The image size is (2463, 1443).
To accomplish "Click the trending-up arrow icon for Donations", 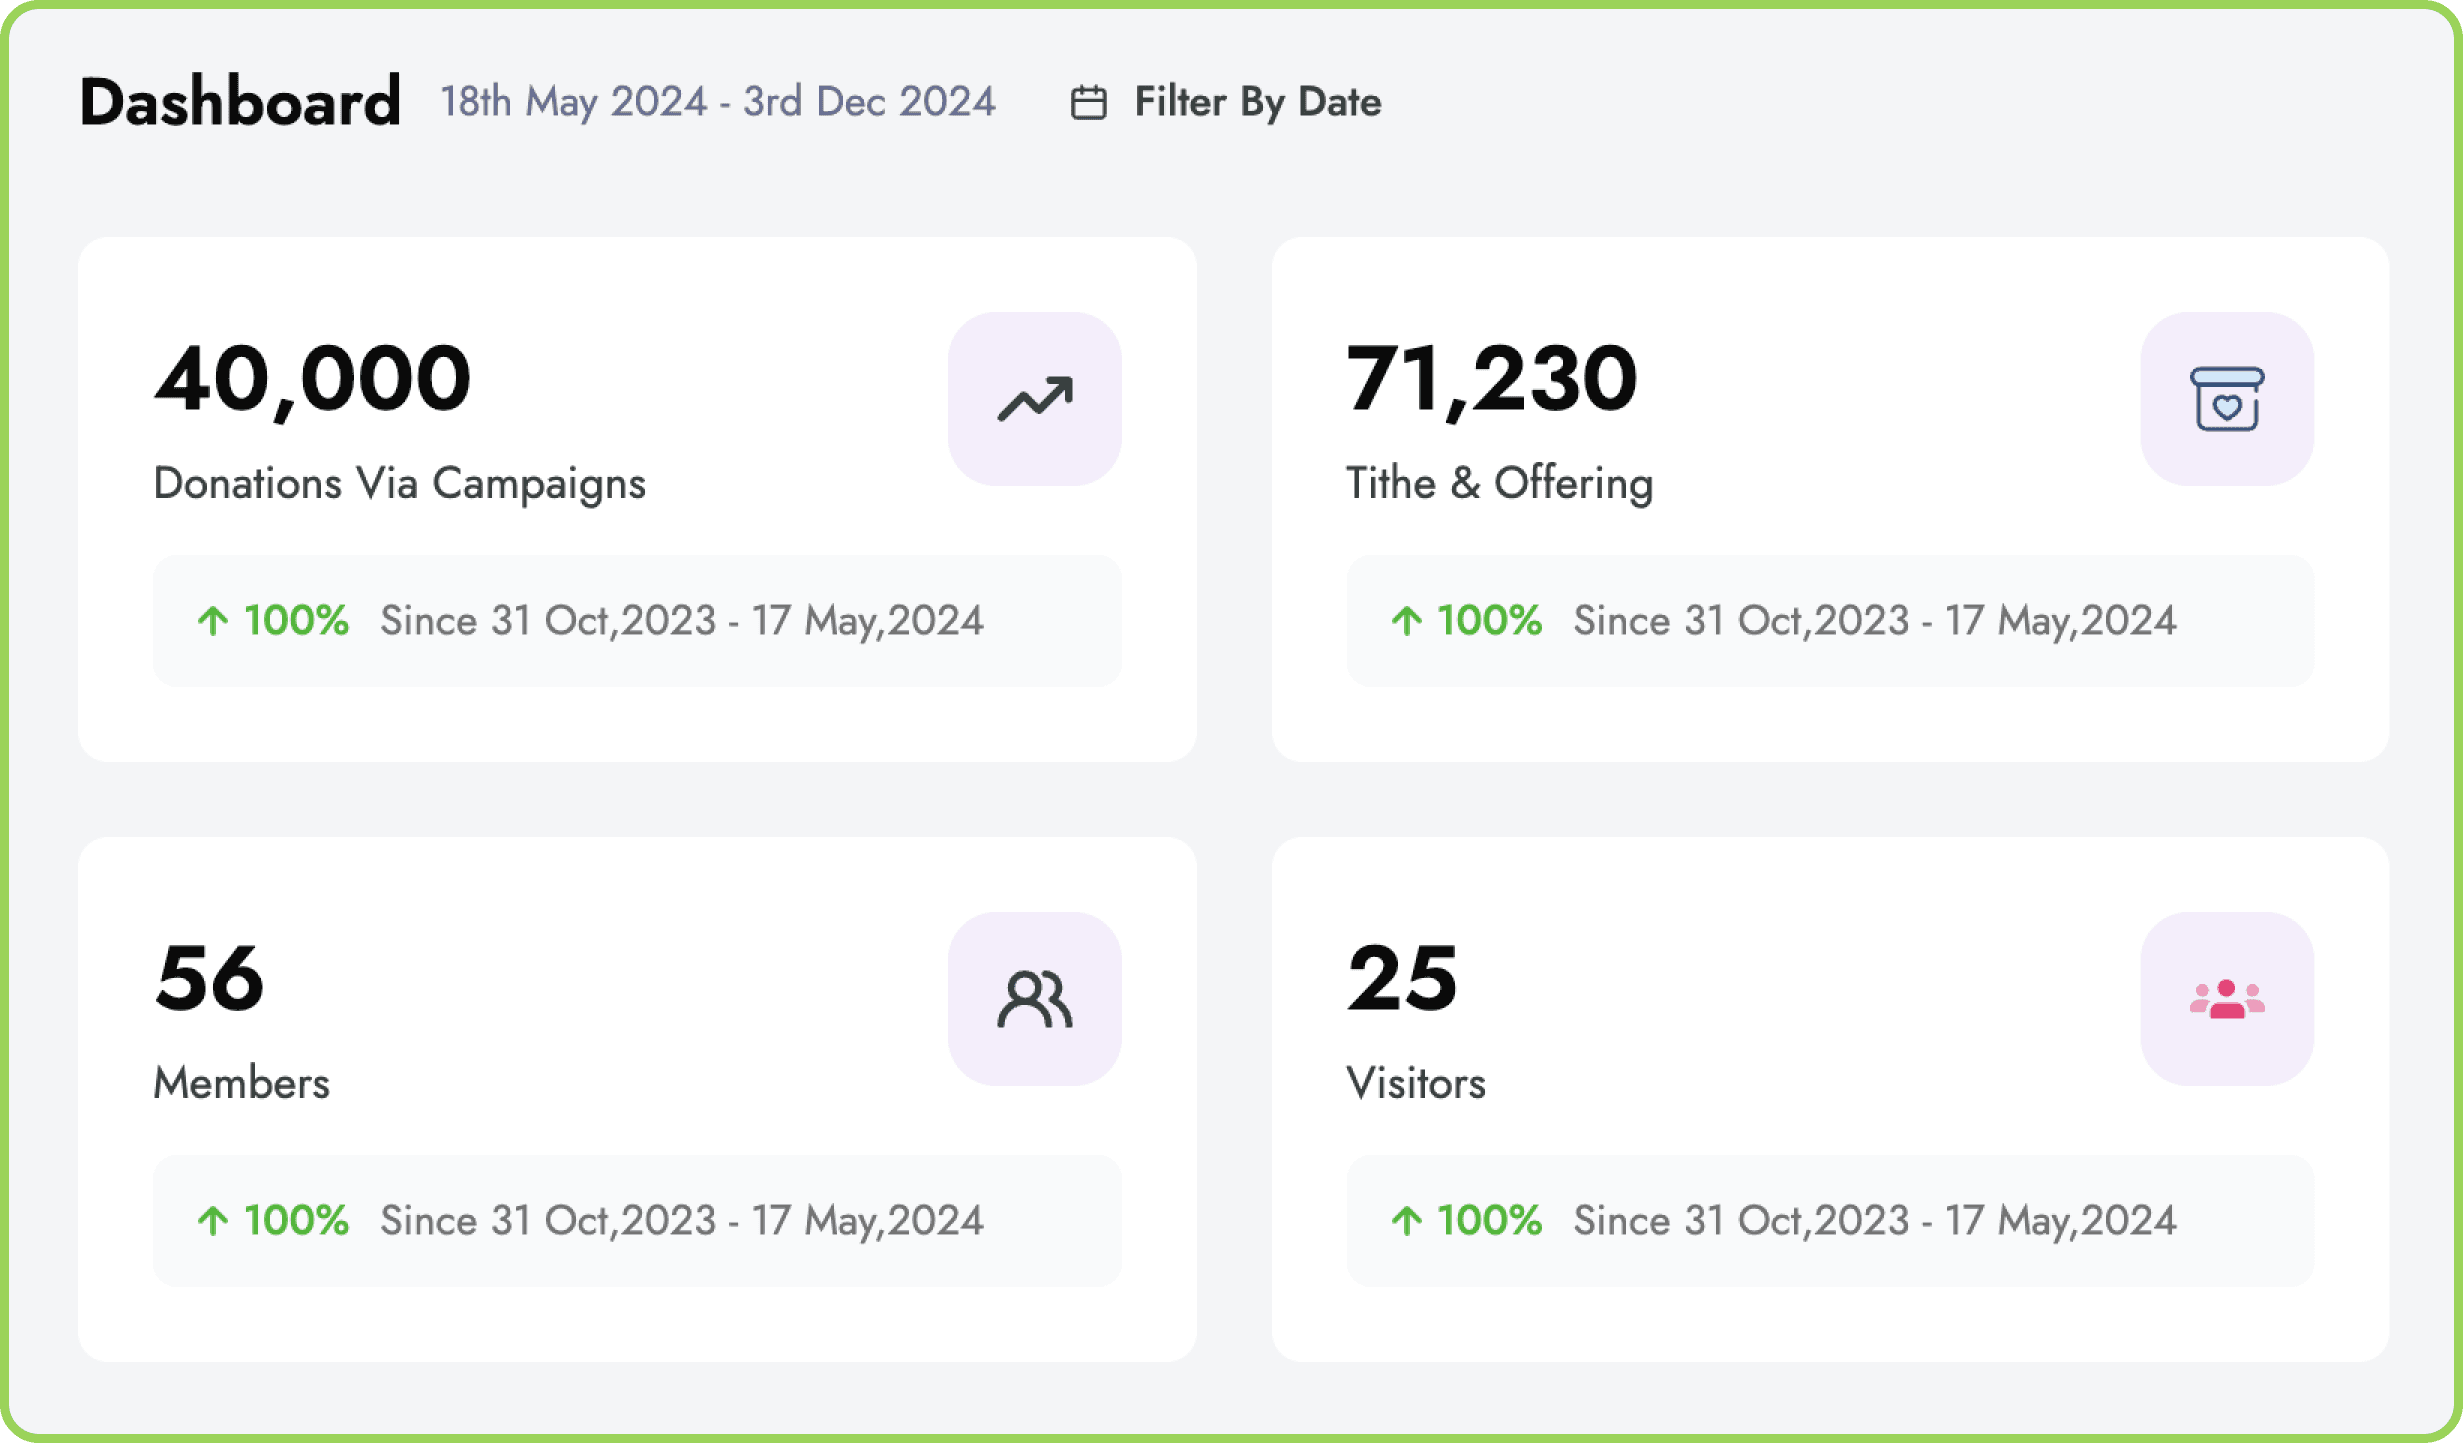I will coord(1034,399).
